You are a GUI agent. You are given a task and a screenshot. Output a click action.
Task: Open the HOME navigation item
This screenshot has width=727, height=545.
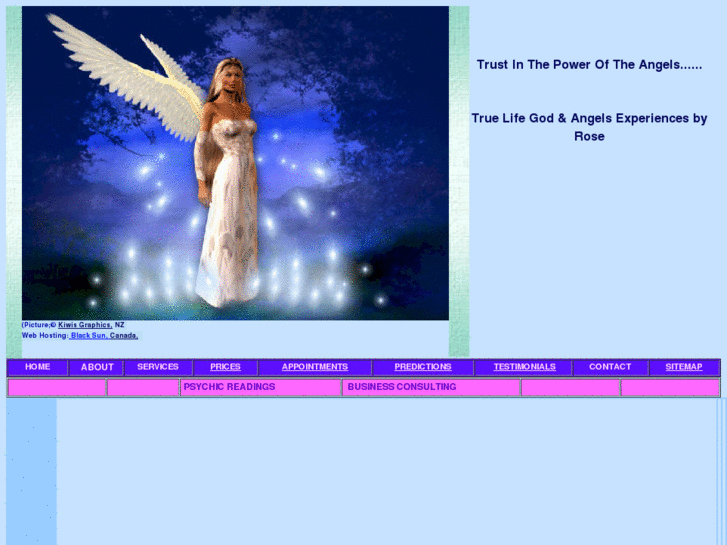[38, 367]
